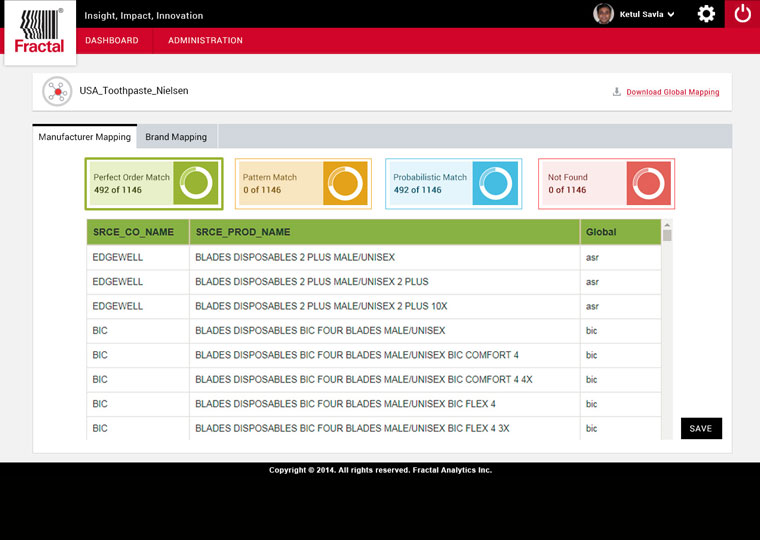This screenshot has height=540, width=760.
Task: Click the table scrollbar thumb
Action: (667, 235)
